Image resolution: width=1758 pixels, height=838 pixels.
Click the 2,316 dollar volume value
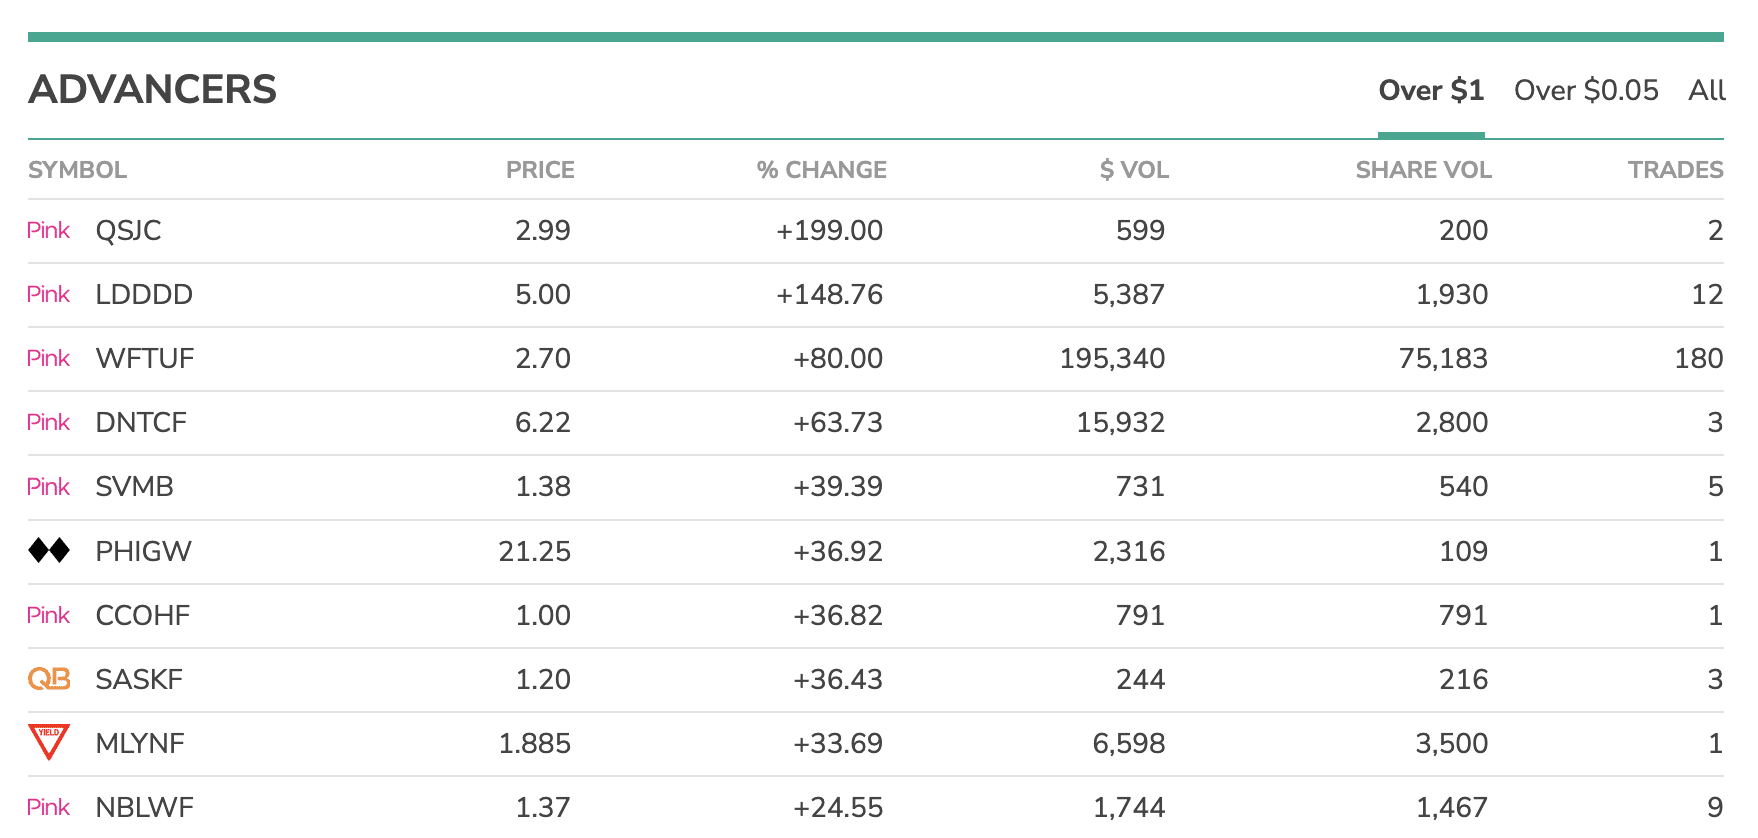[x=1129, y=551]
